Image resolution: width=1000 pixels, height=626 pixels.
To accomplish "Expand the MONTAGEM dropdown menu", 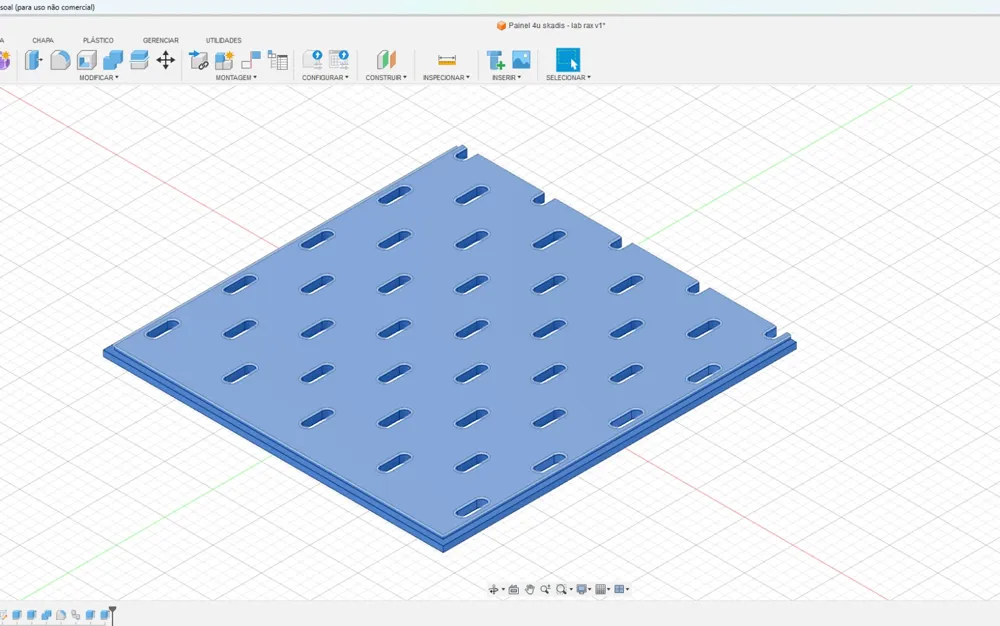I will pyautogui.click(x=236, y=77).
